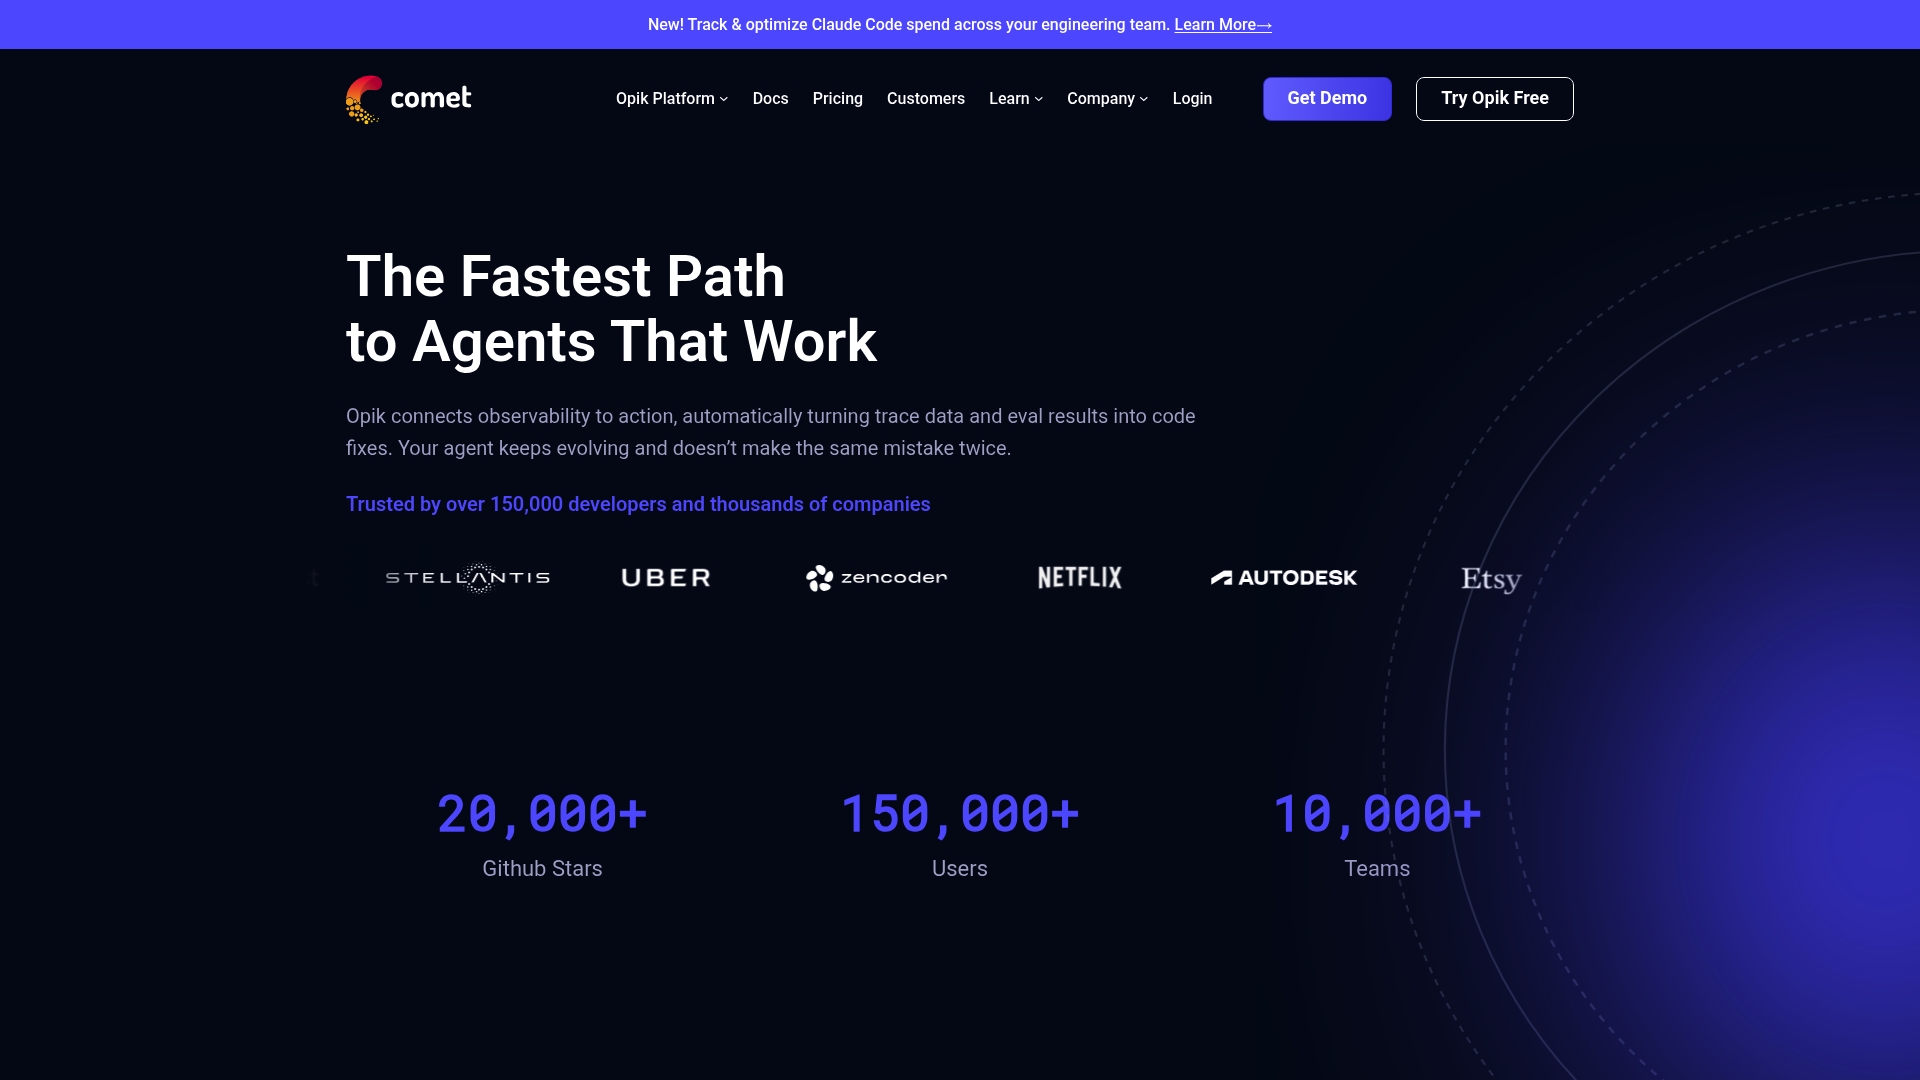The image size is (1920, 1080).
Task: Click the Get Demo button
Action: click(x=1327, y=99)
